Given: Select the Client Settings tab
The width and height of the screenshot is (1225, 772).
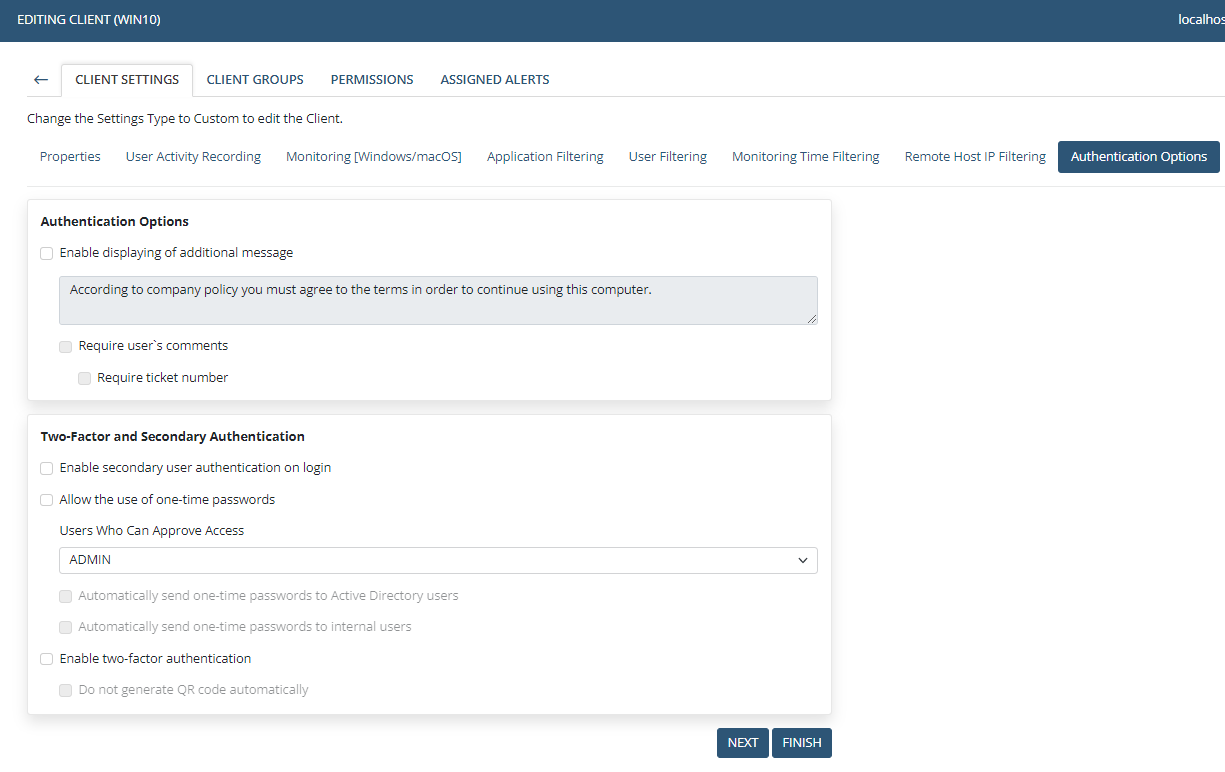Looking at the screenshot, I should click(127, 80).
